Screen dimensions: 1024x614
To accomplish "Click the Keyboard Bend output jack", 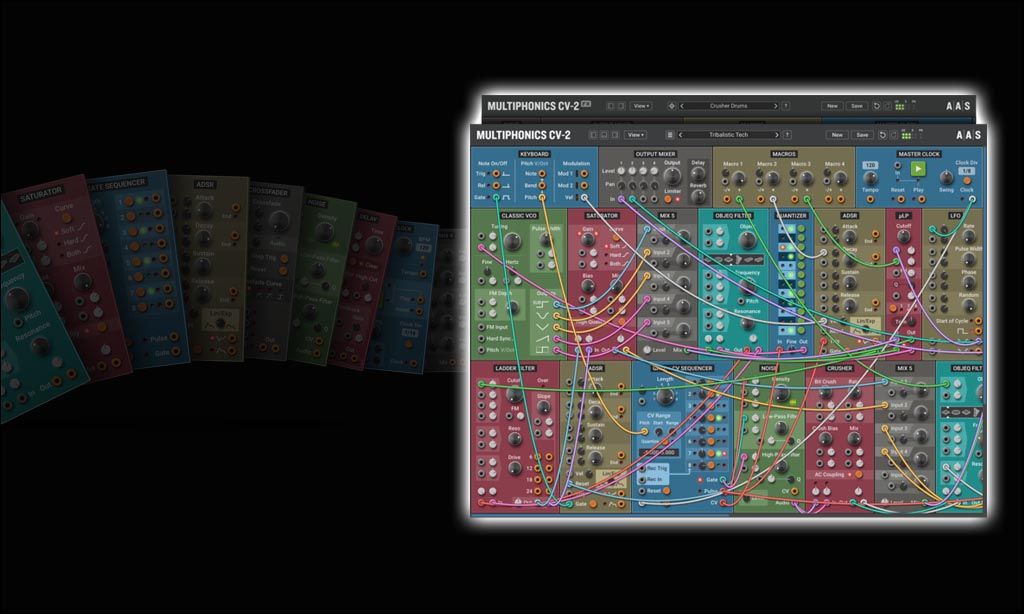I will 543,186.
